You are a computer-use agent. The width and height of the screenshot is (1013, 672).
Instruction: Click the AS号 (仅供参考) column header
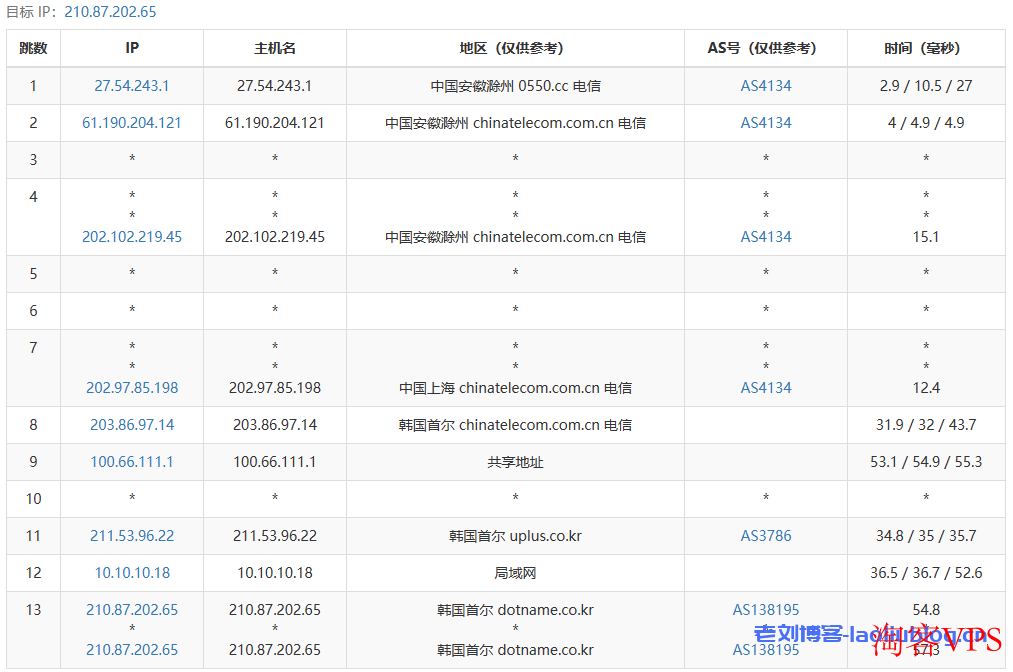(766, 48)
